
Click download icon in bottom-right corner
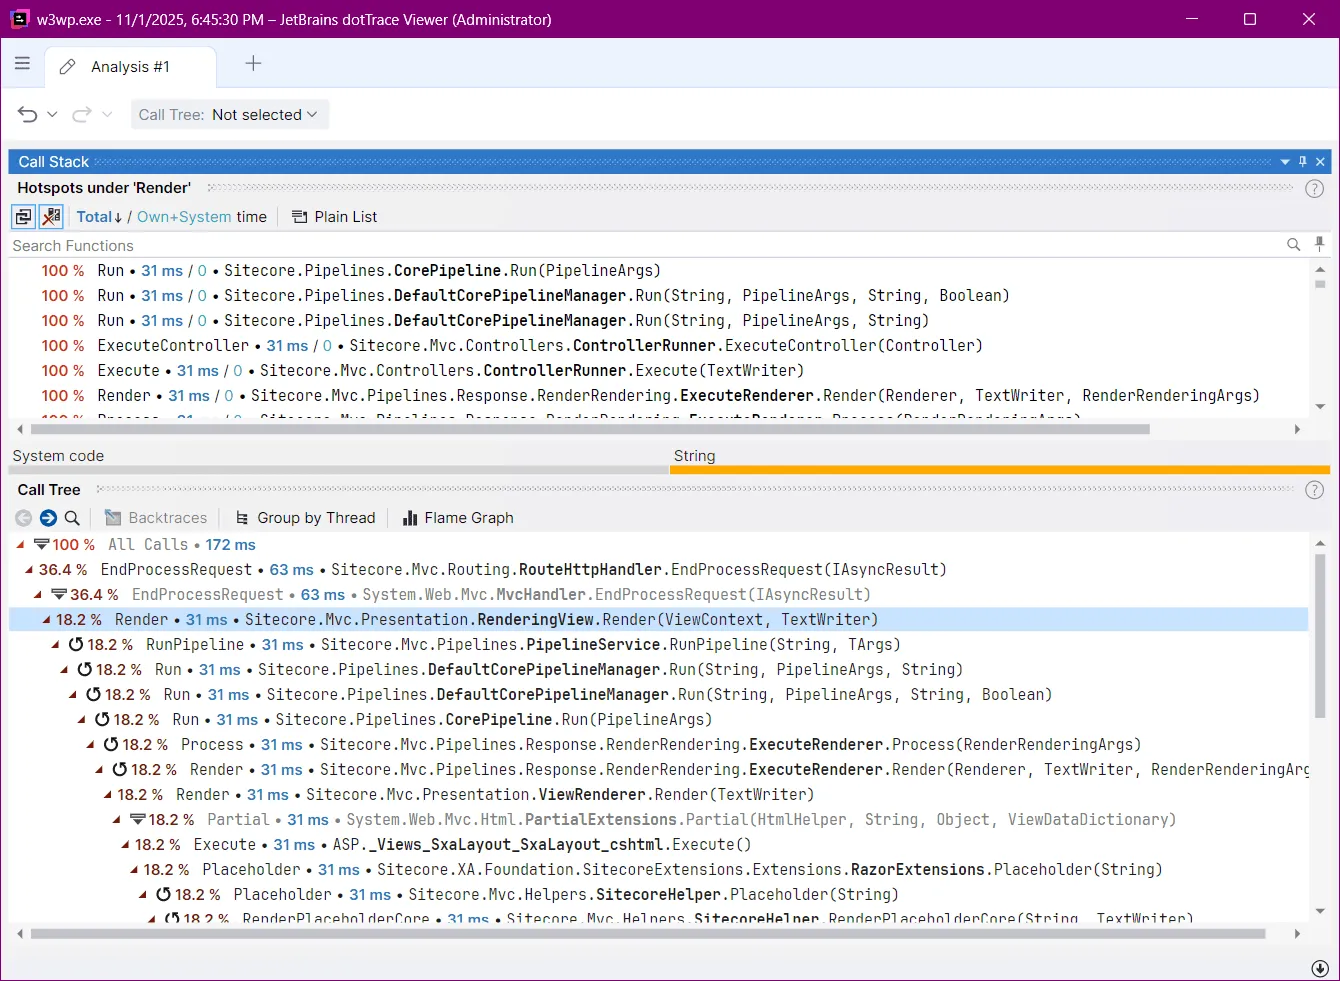(x=1320, y=968)
